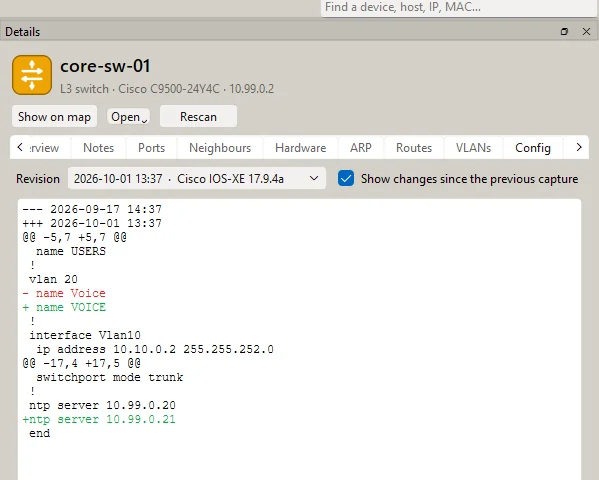Viewport: 599px width, 480px height.
Task: Click the 'switchport mode trunk' line
Action: coord(110,378)
